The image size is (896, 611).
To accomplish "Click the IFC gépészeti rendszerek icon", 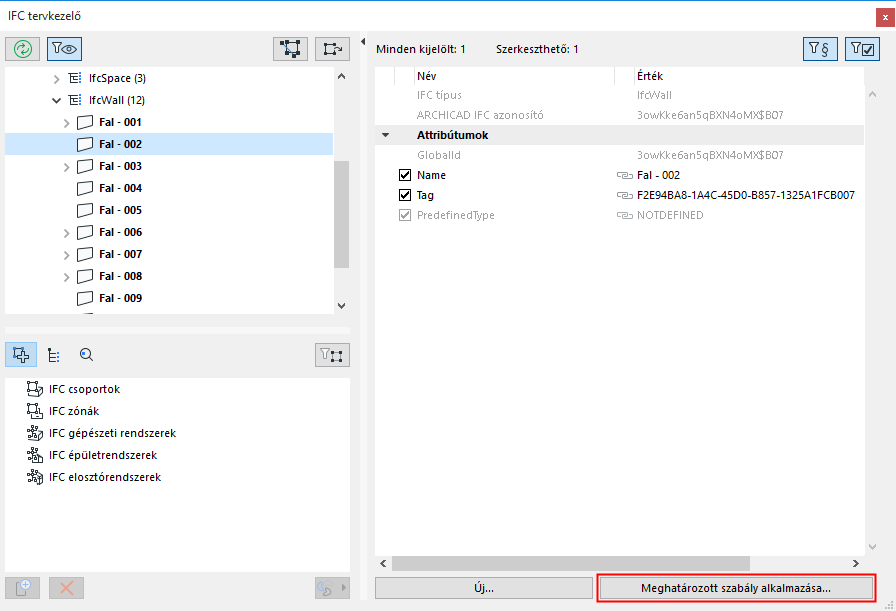I will [35, 433].
